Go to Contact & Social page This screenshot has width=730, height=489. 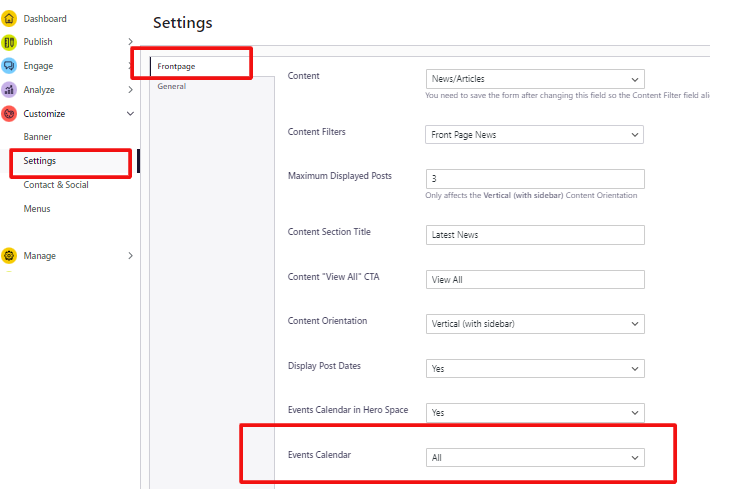[56, 185]
